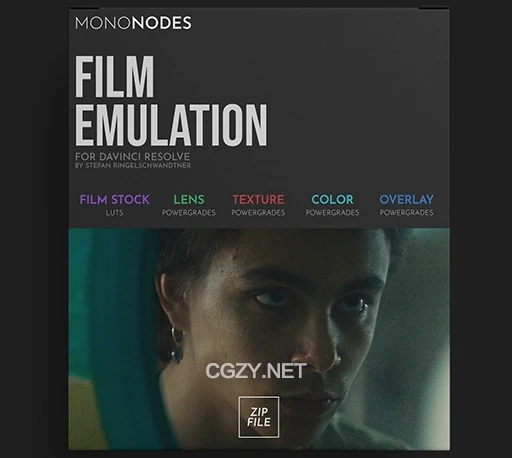
Task: Select the OVERLAY category label
Action: click(x=407, y=199)
